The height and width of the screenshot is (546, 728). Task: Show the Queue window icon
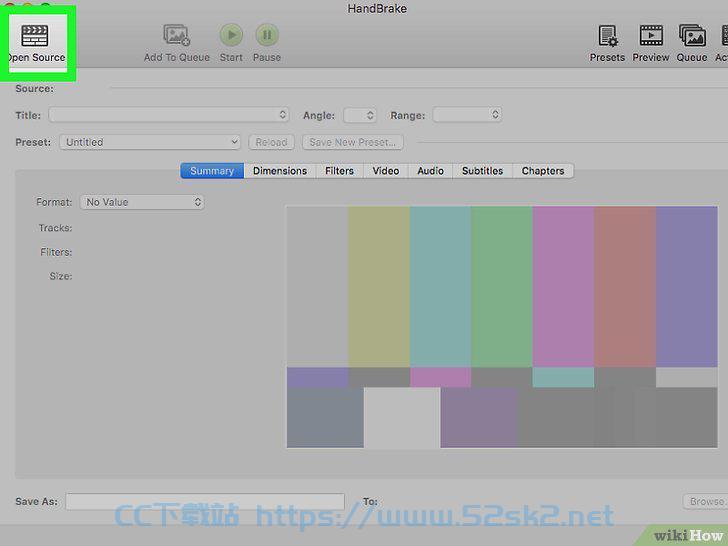[x=692, y=36]
